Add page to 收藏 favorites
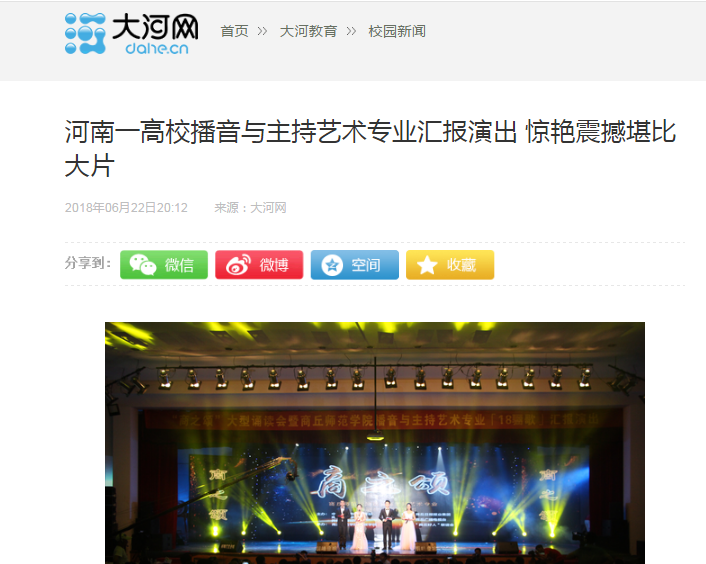This screenshot has width=706, height=564. tap(450, 265)
